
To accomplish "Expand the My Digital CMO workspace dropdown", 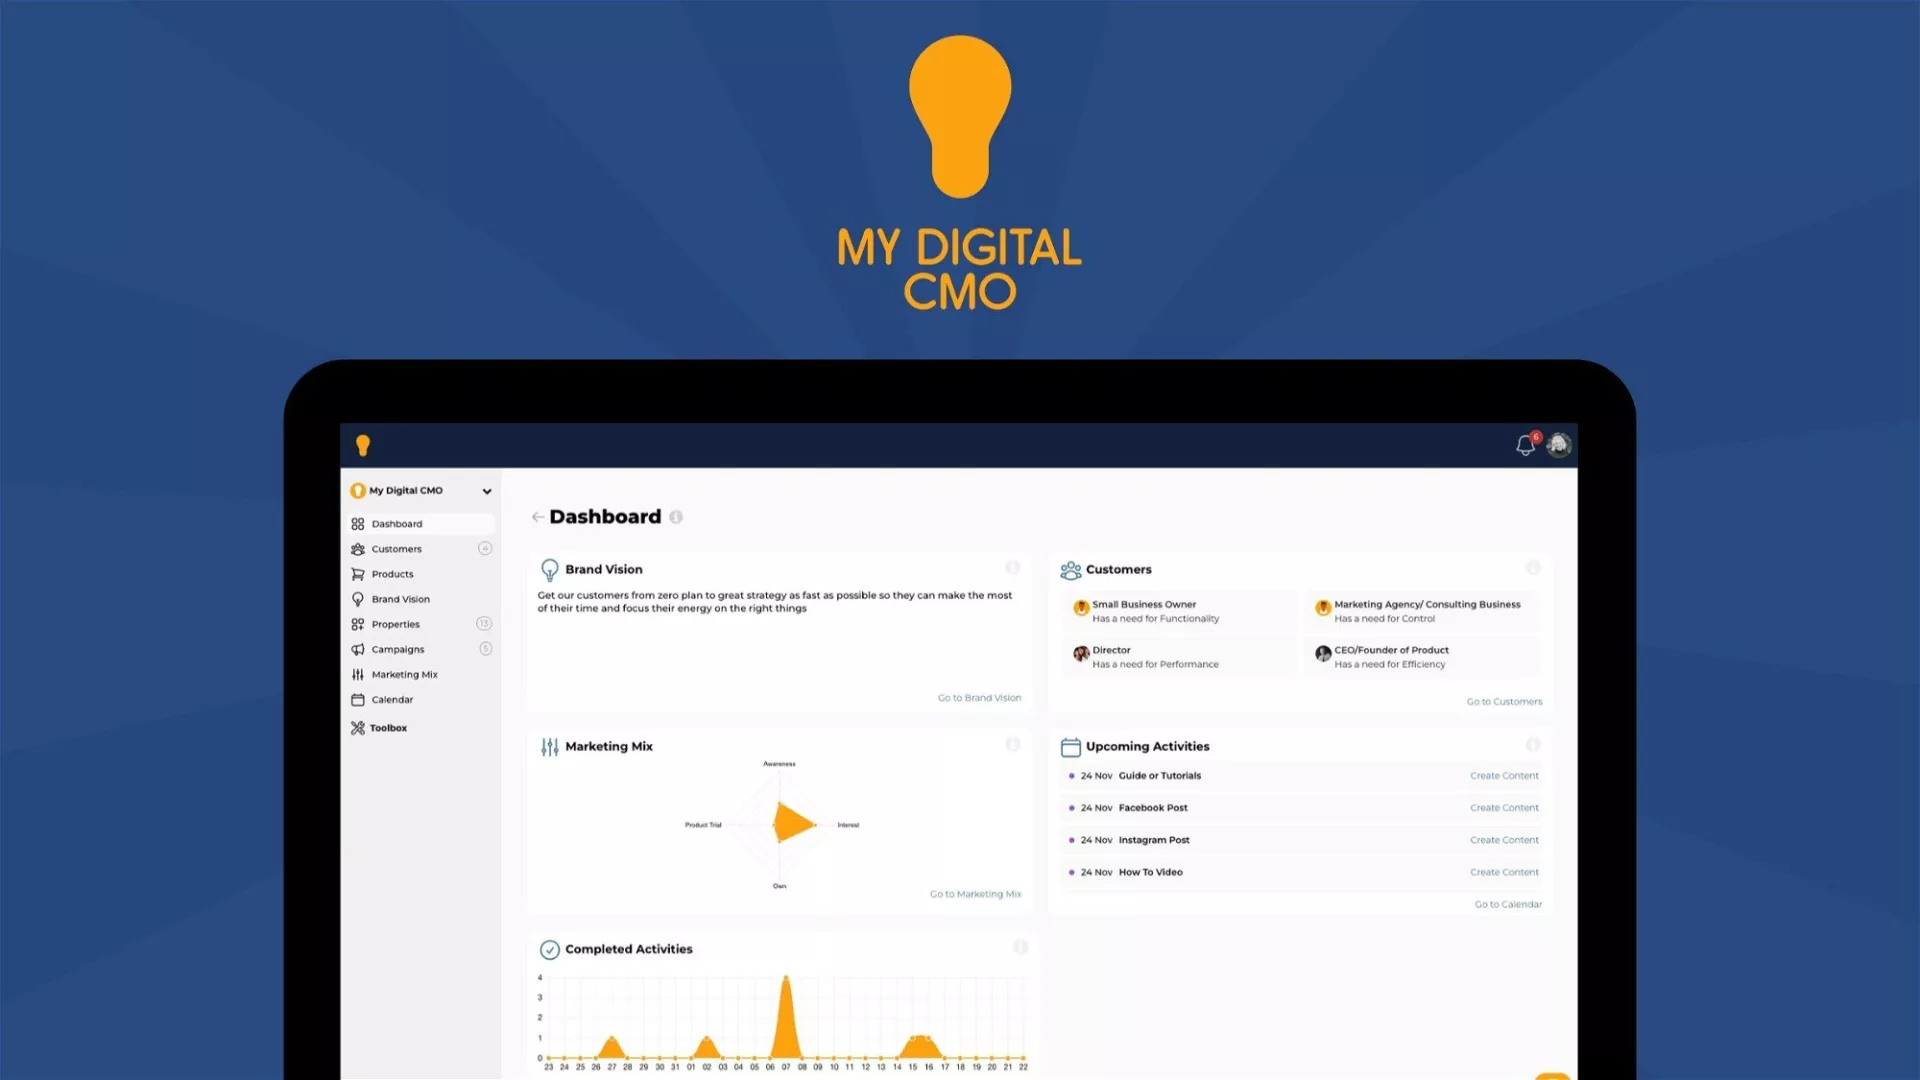I will pyautogui.click(x=486, y=491).
